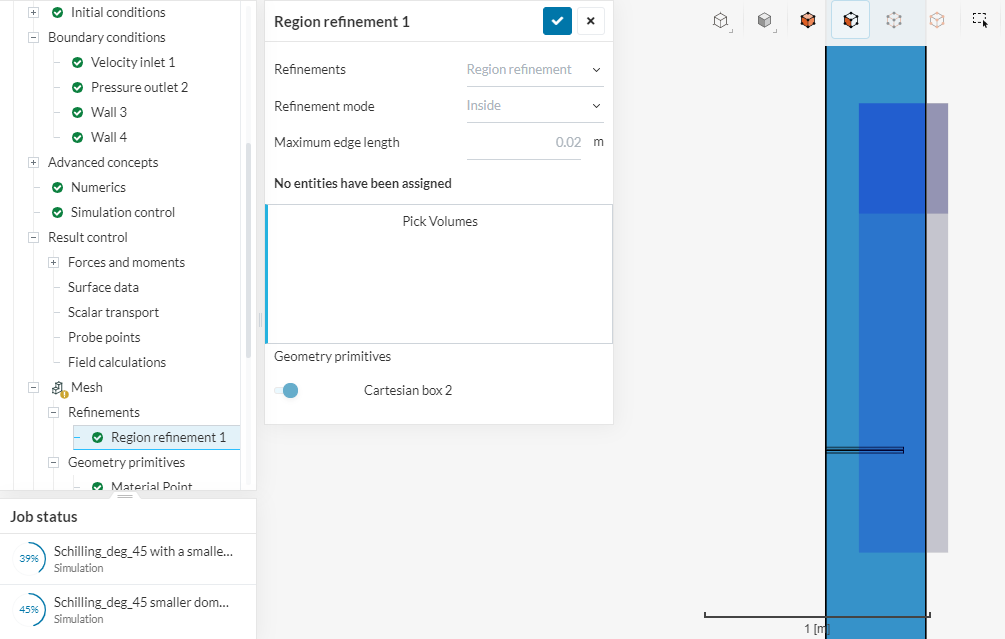Screen dimensions: 1005x639
Task: Open Velocity inlet 1 boundary condition
Action: [x=133, y=62]
